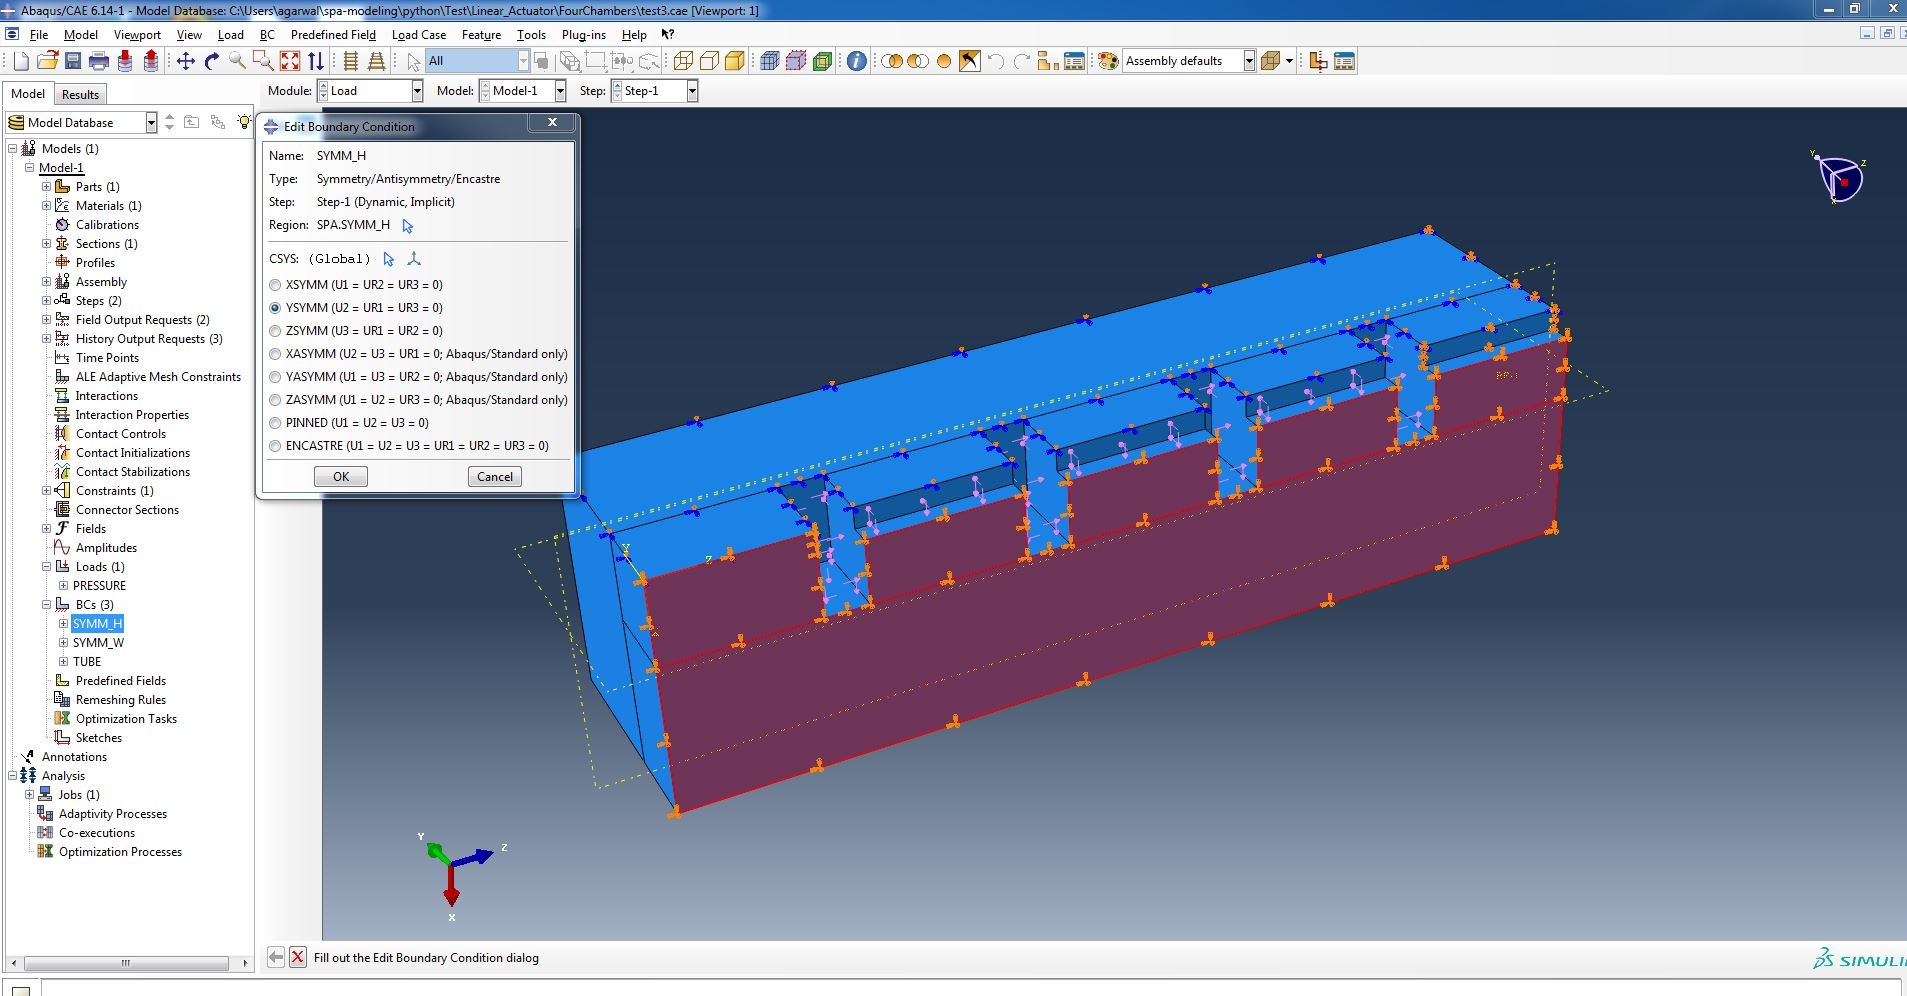Expand the Materials (1) tree node
Viewport: 1907px width, 996px height.
click(46, 206)
